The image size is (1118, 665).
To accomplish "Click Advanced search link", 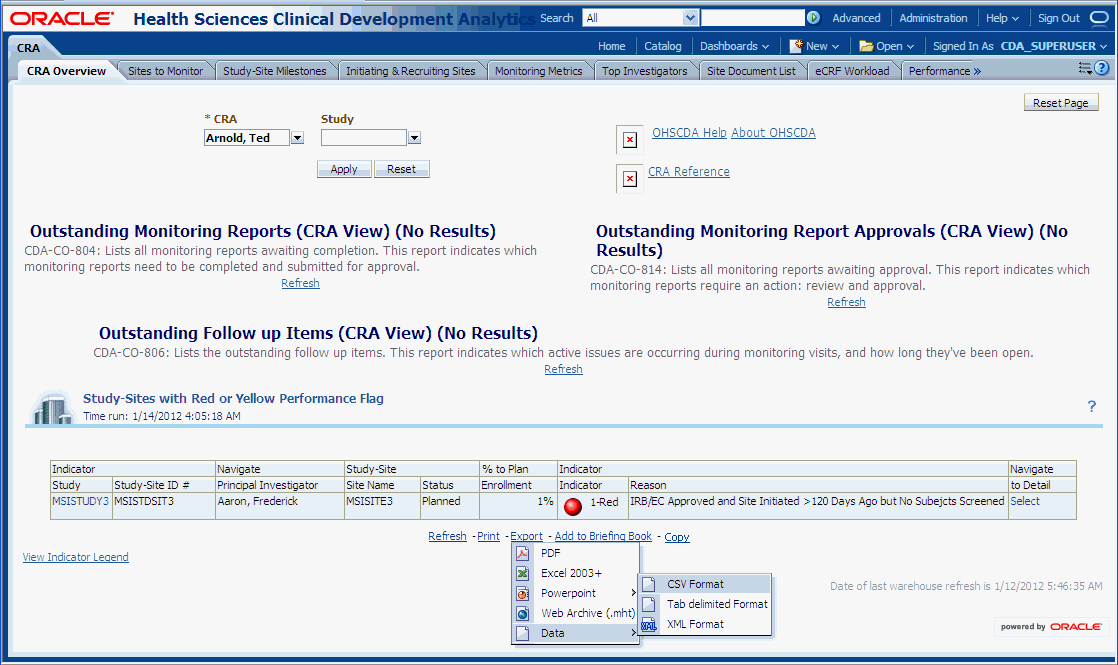I will 856,18.
